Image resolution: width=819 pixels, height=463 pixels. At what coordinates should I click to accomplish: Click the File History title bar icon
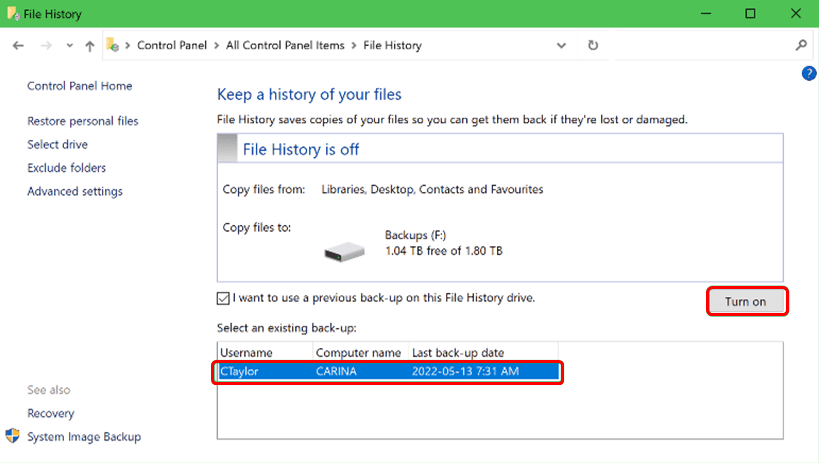tap(11, 14)
